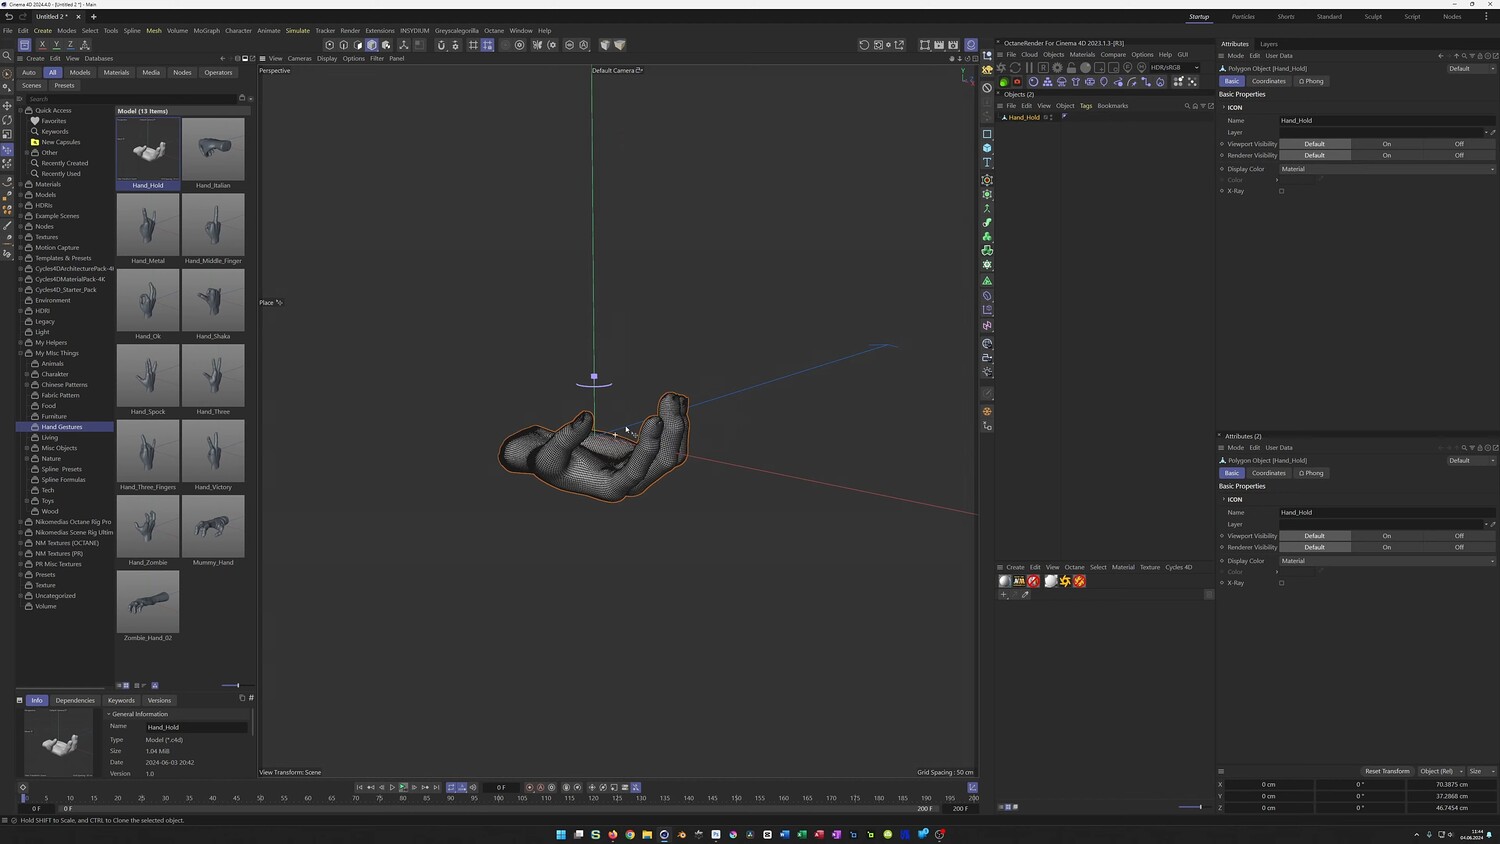Set lower Viewport Visibility to Off
Image resolution: width=1500 pixels, height=844 pixels.
click(x=1459, y=536)
